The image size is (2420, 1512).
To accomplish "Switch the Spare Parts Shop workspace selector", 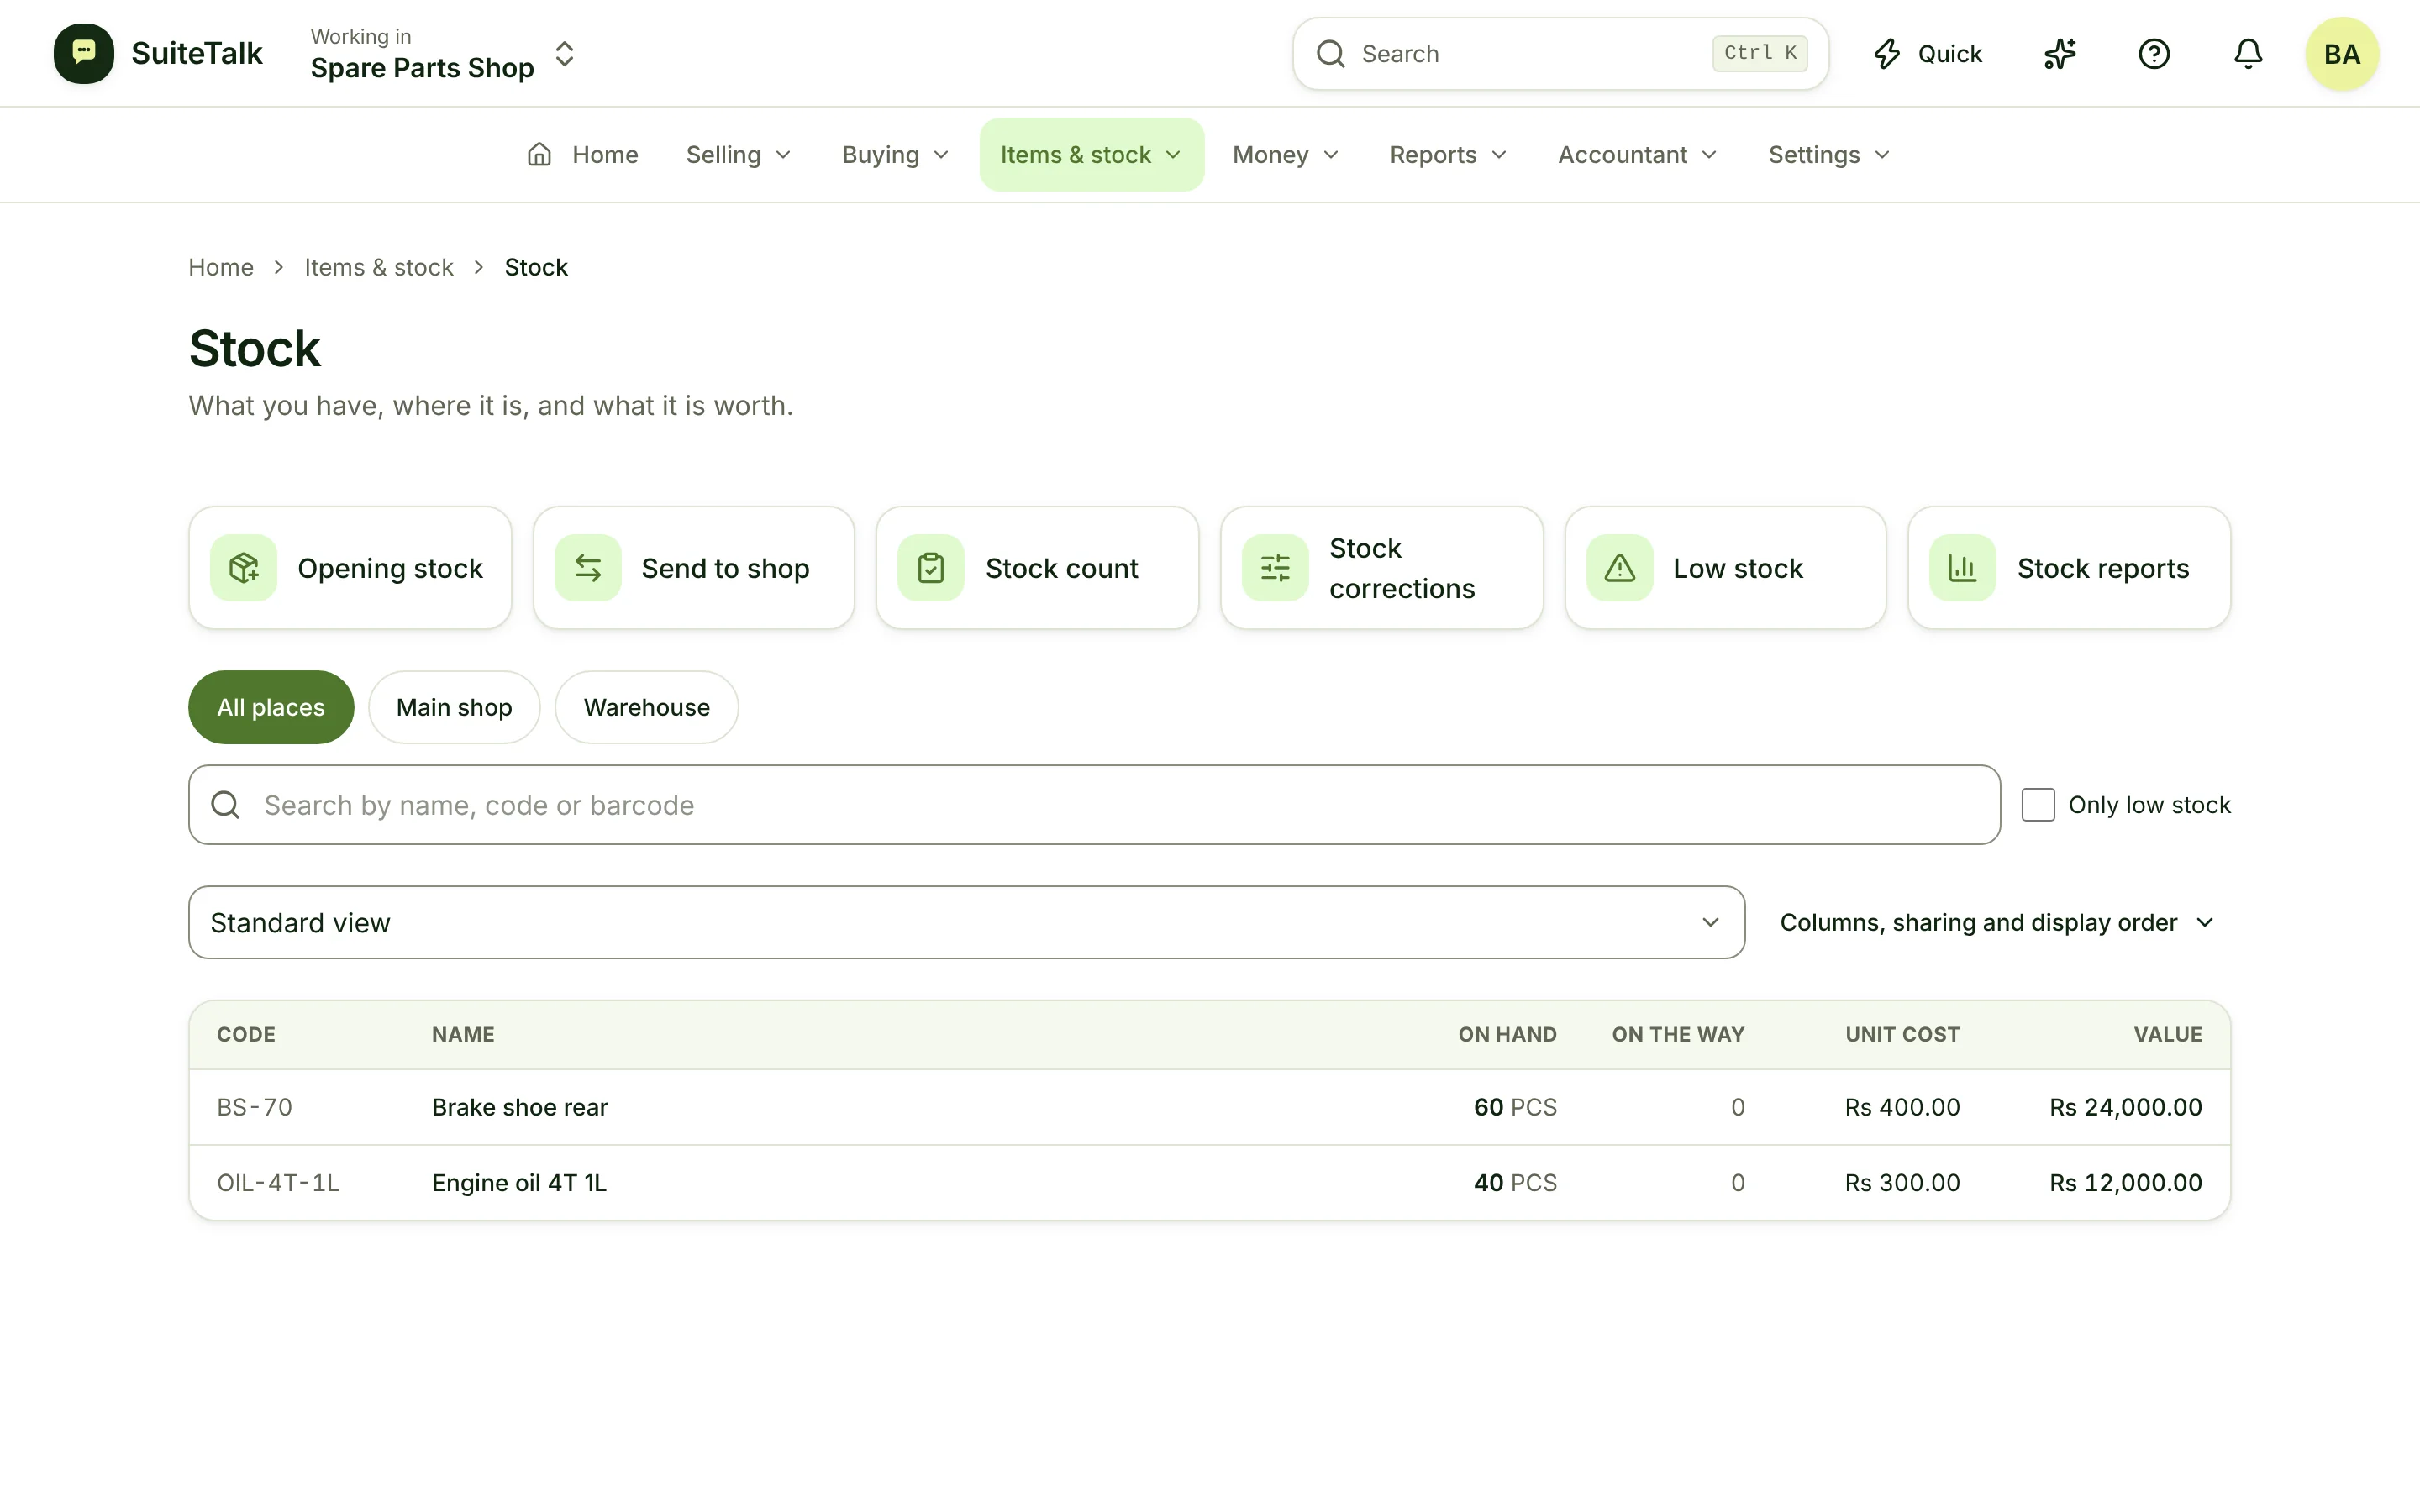I will pos(443,54).
